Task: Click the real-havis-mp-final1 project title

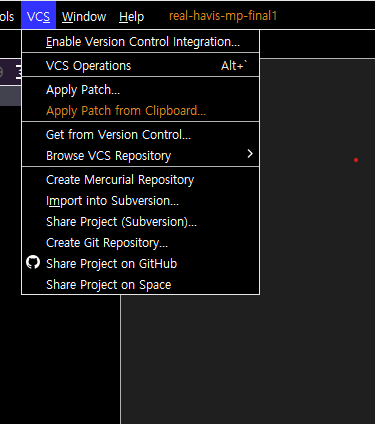Action: (223, 16)
